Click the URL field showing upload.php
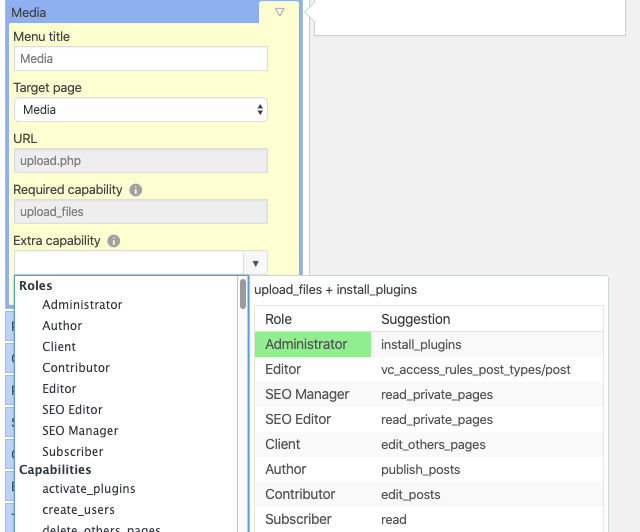The height and width of the screenshot is (532, 640). tap(141, 160)
